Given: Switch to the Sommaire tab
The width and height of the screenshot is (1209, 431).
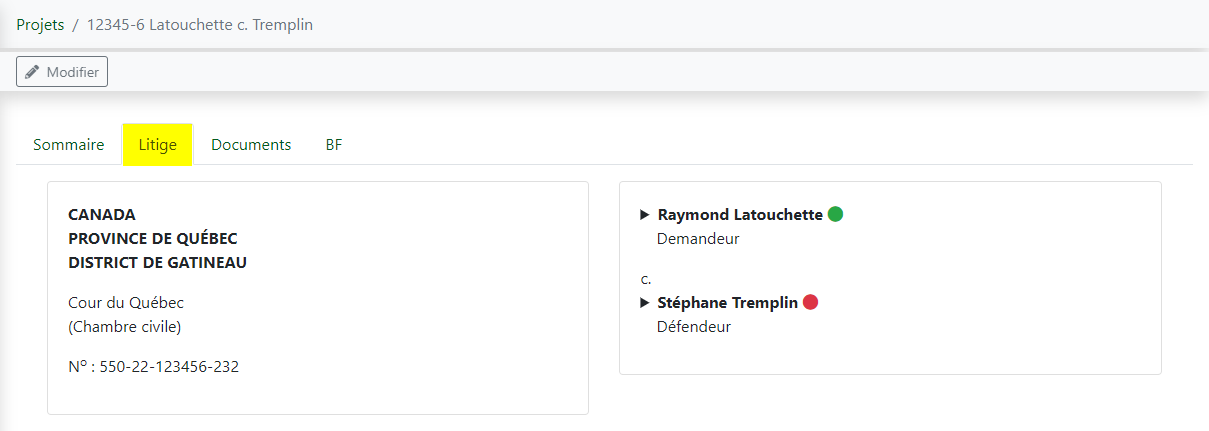Looking at the screenshot, I should pos(69,145).
